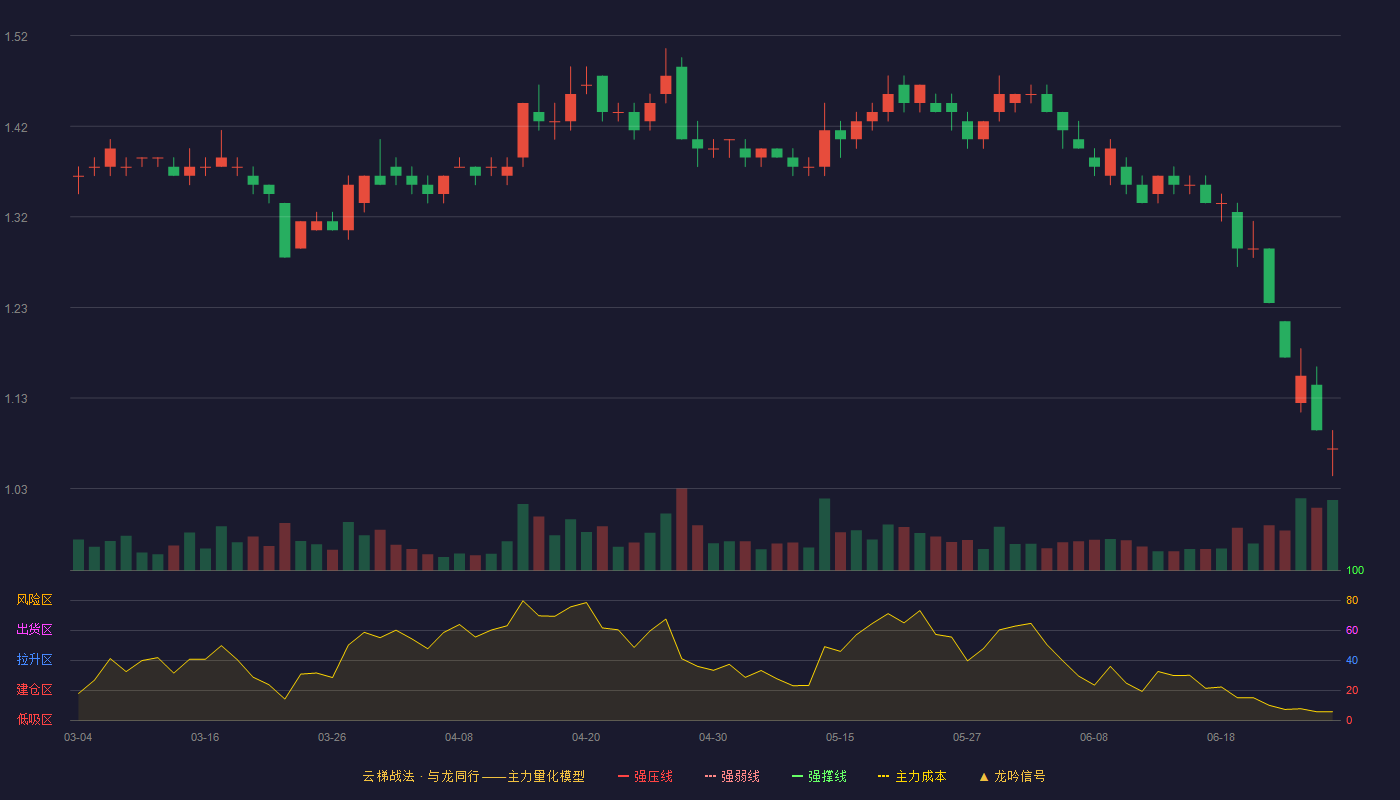Click the 建仓区 zone label

(x=34, y=690)
